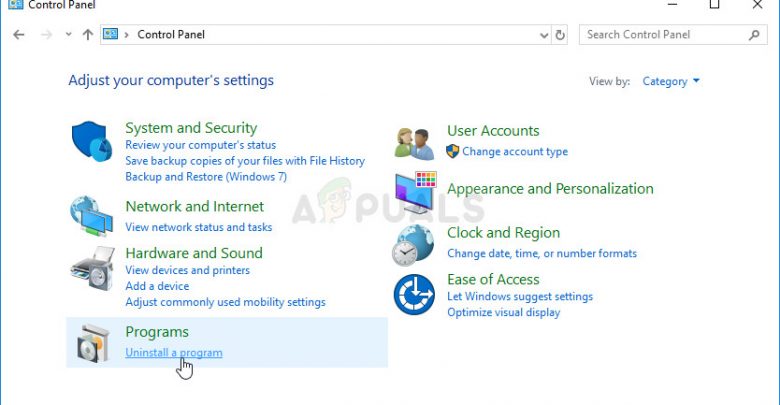
Task: Click the Search Control Panel field
Action: click(x=665, y=34)
